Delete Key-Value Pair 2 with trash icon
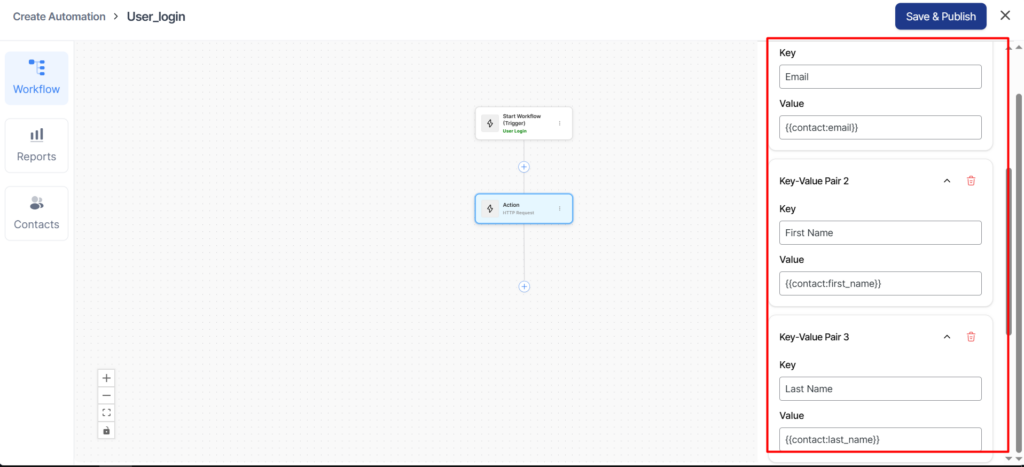The image size is (1024, 467). [970, 181]
